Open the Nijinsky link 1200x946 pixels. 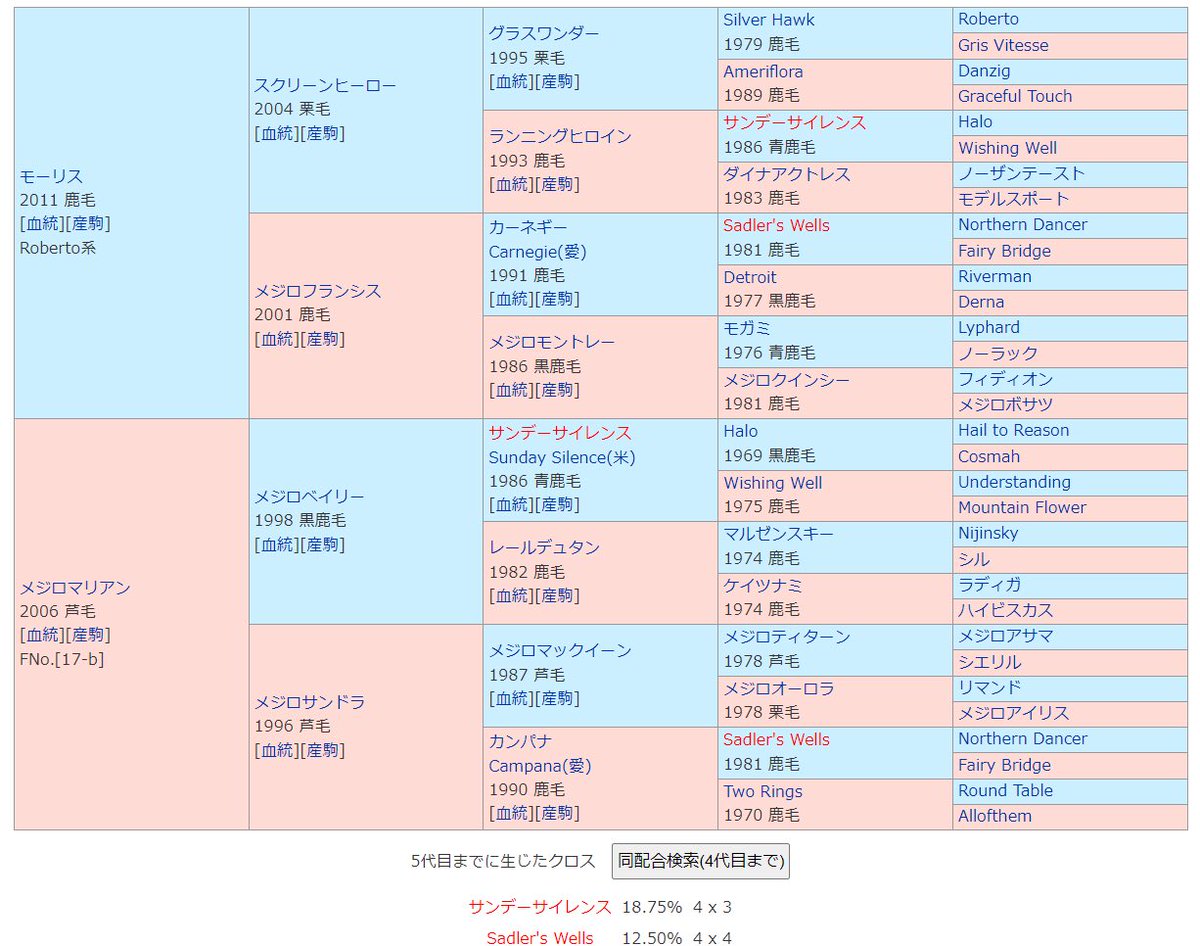pos(988,533)
